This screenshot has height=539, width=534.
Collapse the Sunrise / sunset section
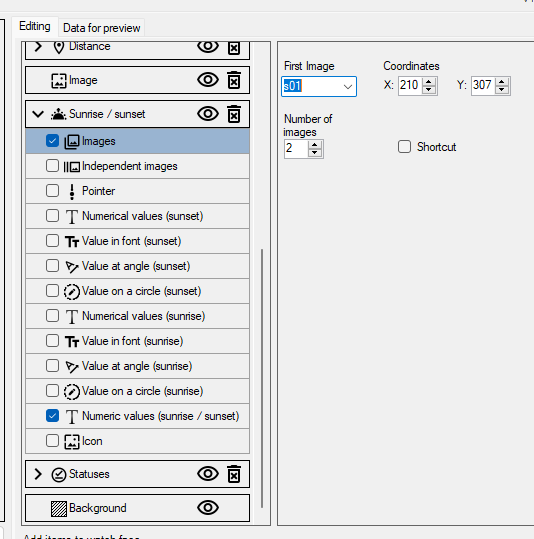point(38,114)
